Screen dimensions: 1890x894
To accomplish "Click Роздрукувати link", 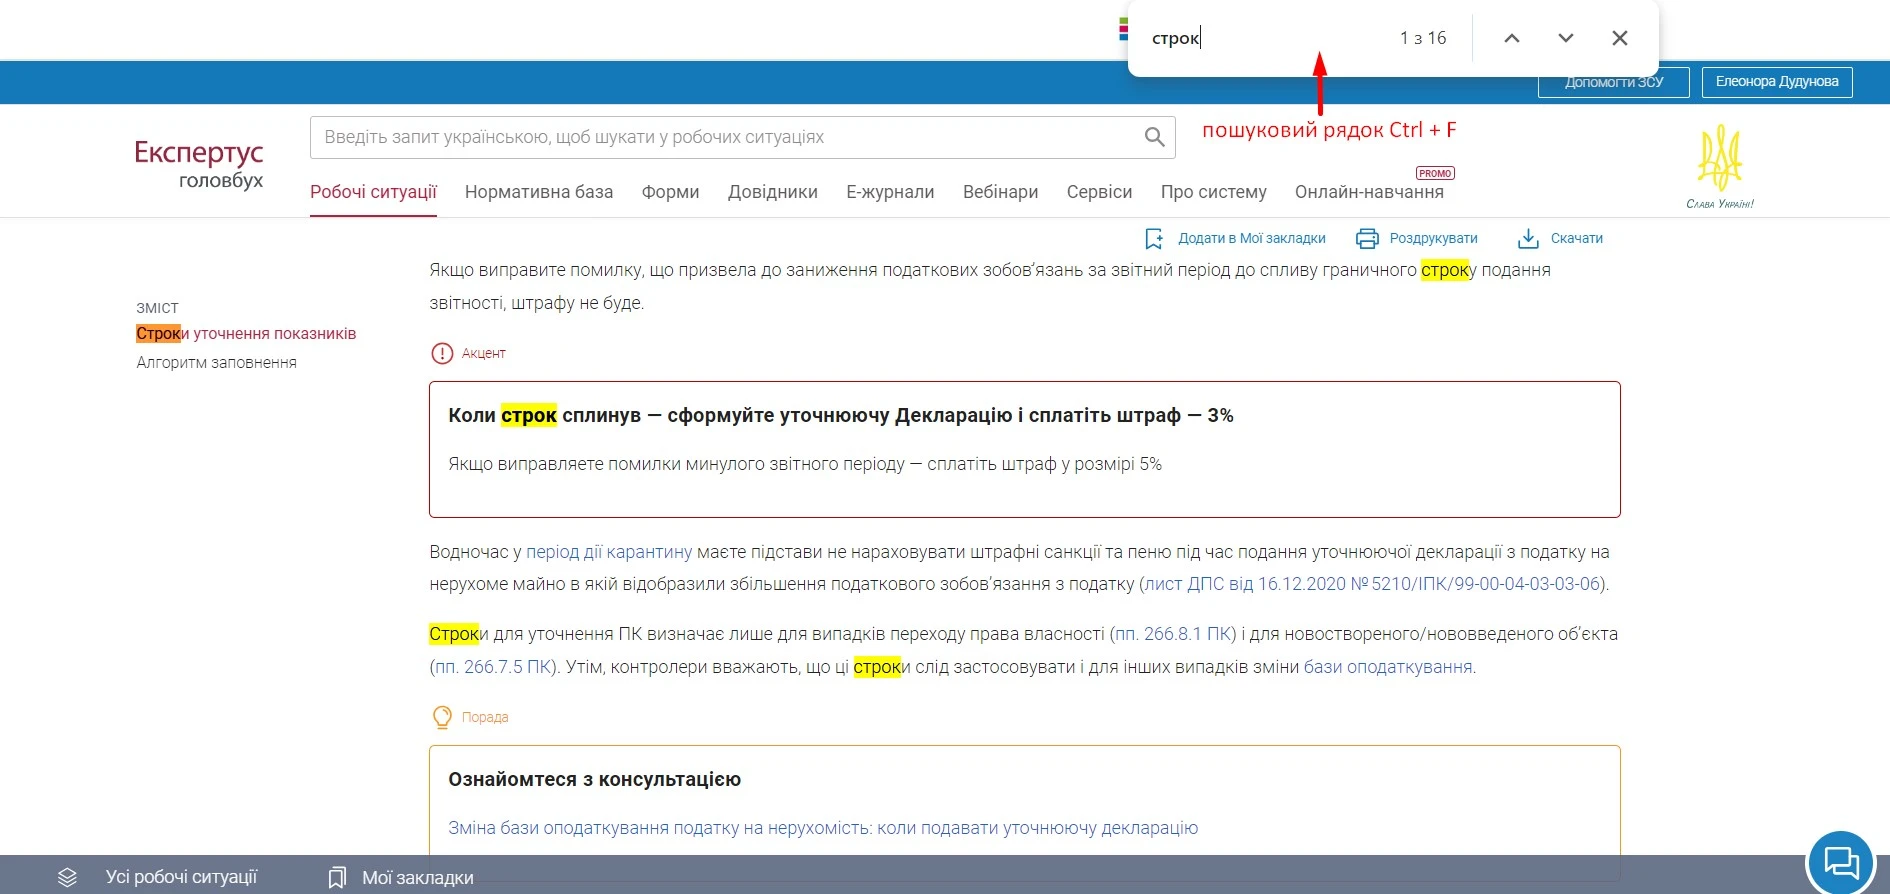I will (1433, 238).
